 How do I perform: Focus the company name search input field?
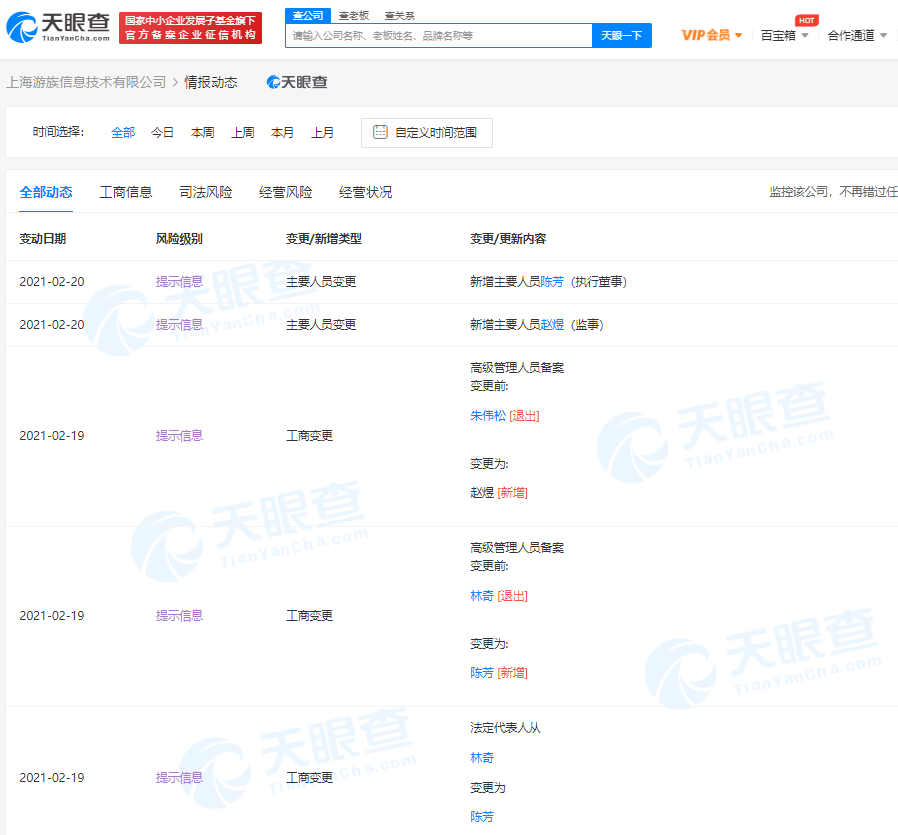click(438, 35)
